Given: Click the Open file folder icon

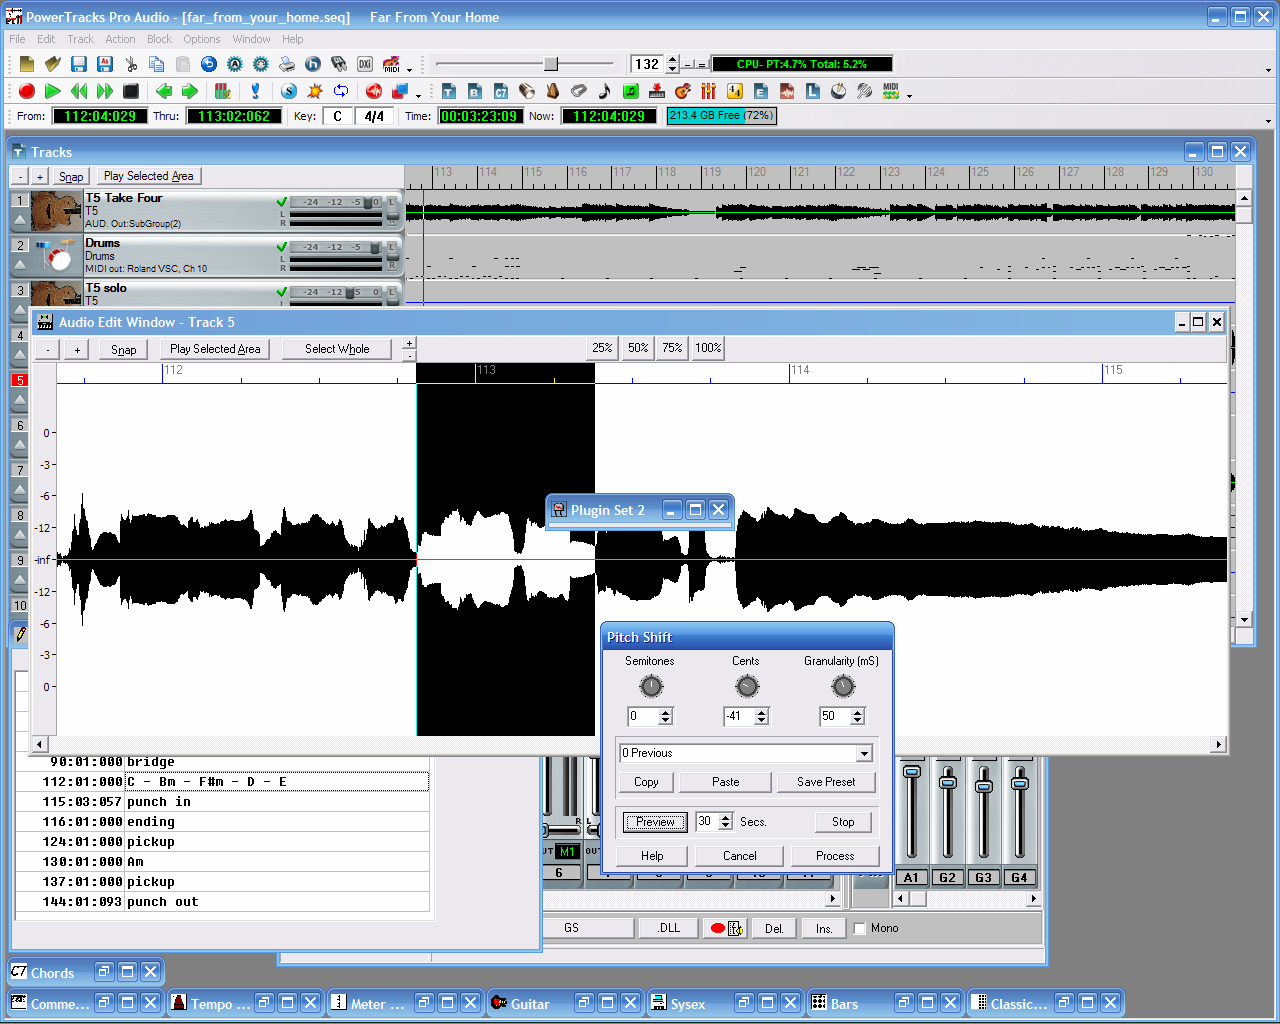Looking at the screenshot, I should (53, 64).
